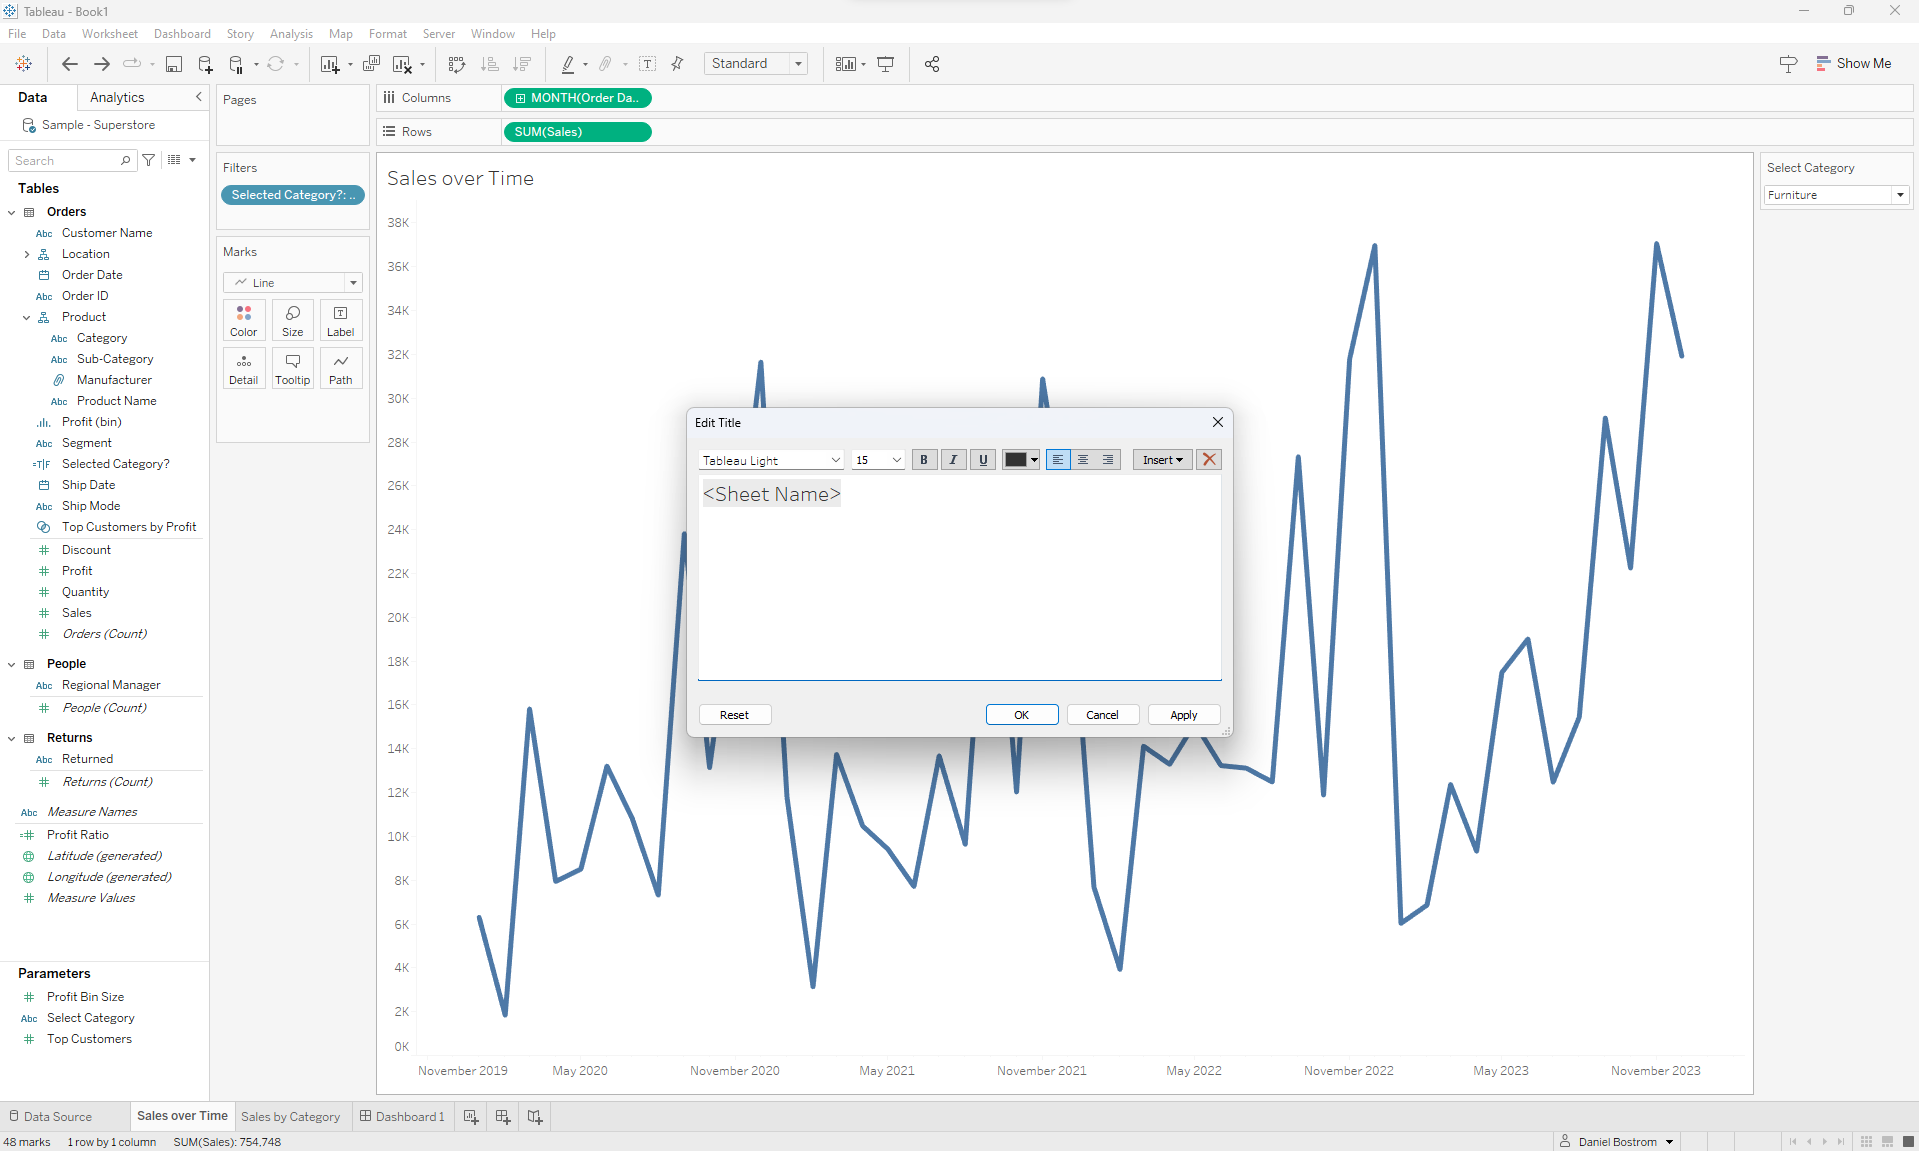Click the Reset button
1919x1151 pixels.
734,715
